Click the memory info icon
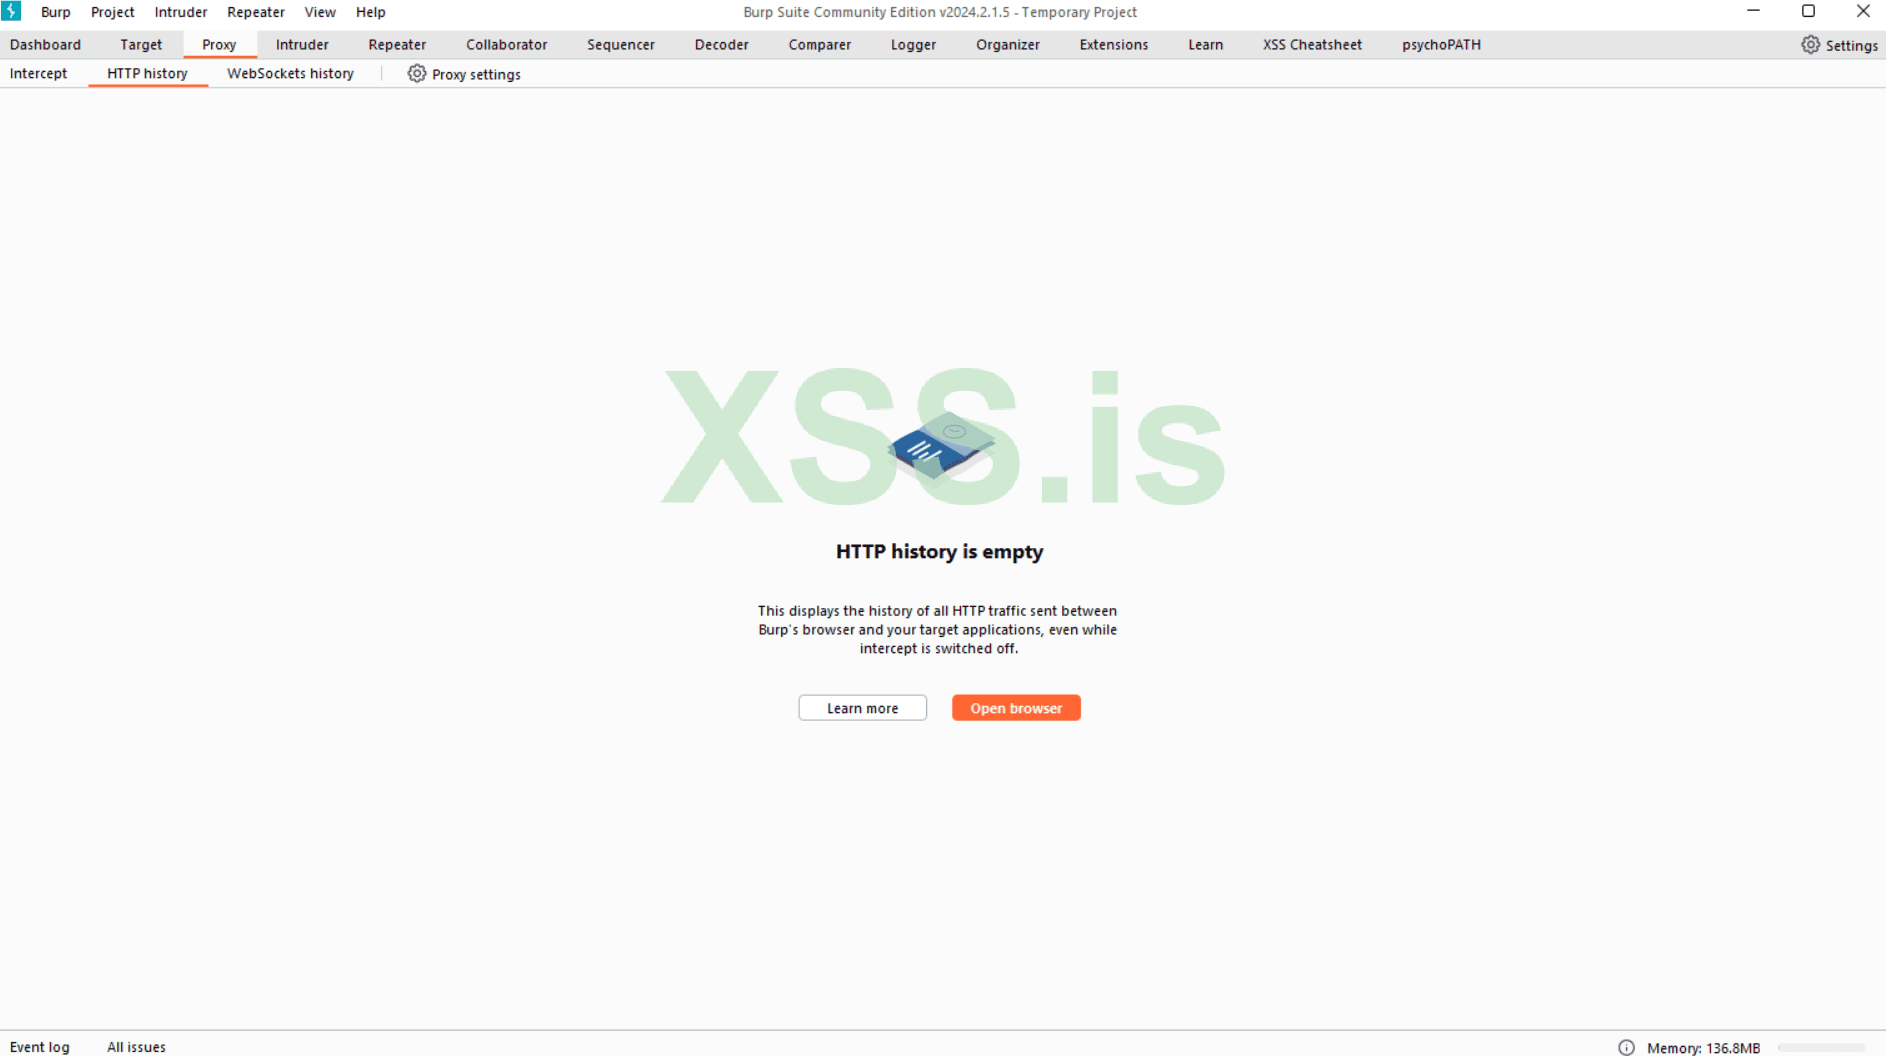 tap(1626, 1047)
